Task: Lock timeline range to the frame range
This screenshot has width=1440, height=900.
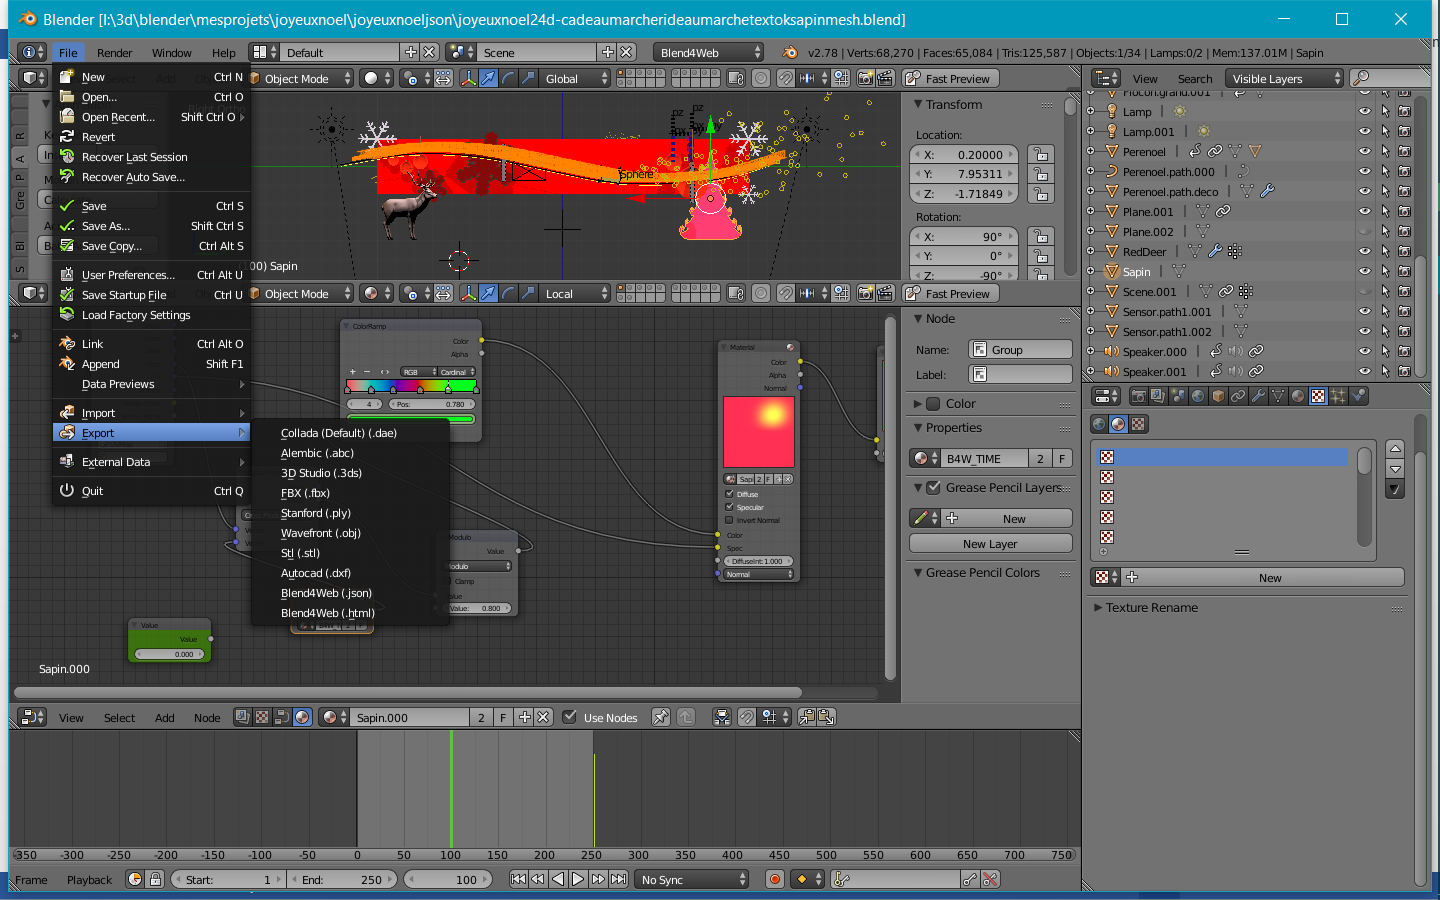Action: point(155,879)
